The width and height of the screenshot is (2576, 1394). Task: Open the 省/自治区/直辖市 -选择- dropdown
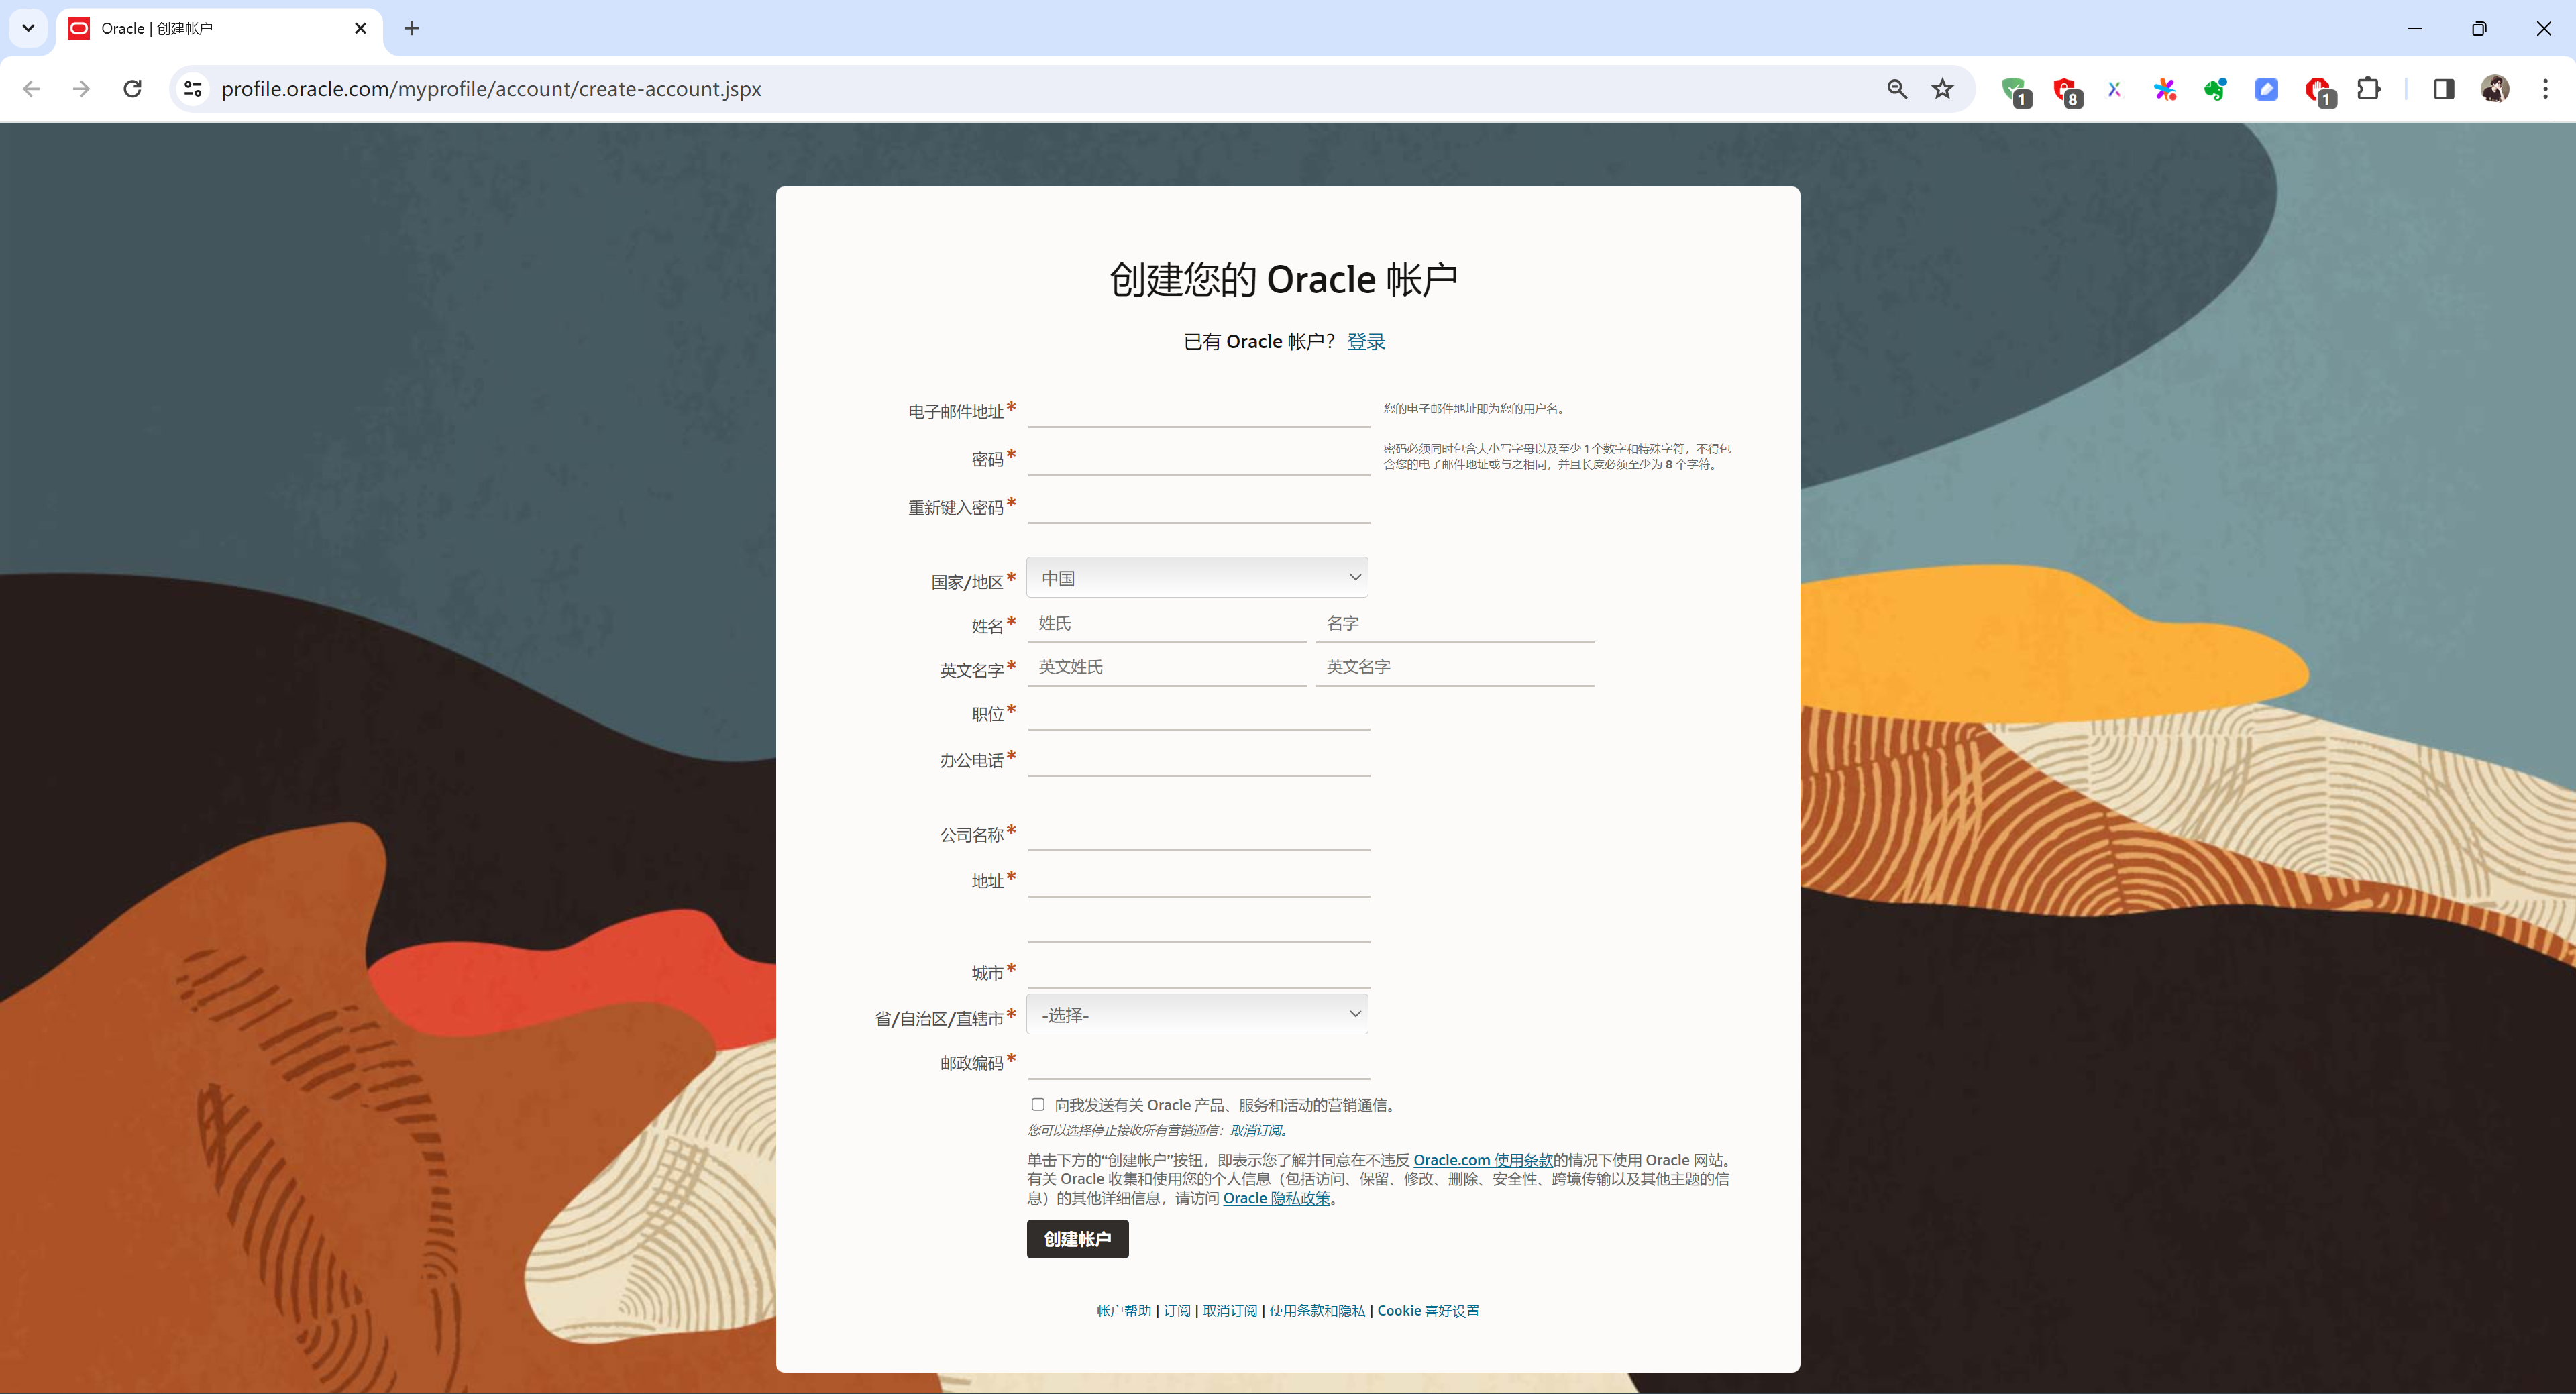(1197, 1014)
